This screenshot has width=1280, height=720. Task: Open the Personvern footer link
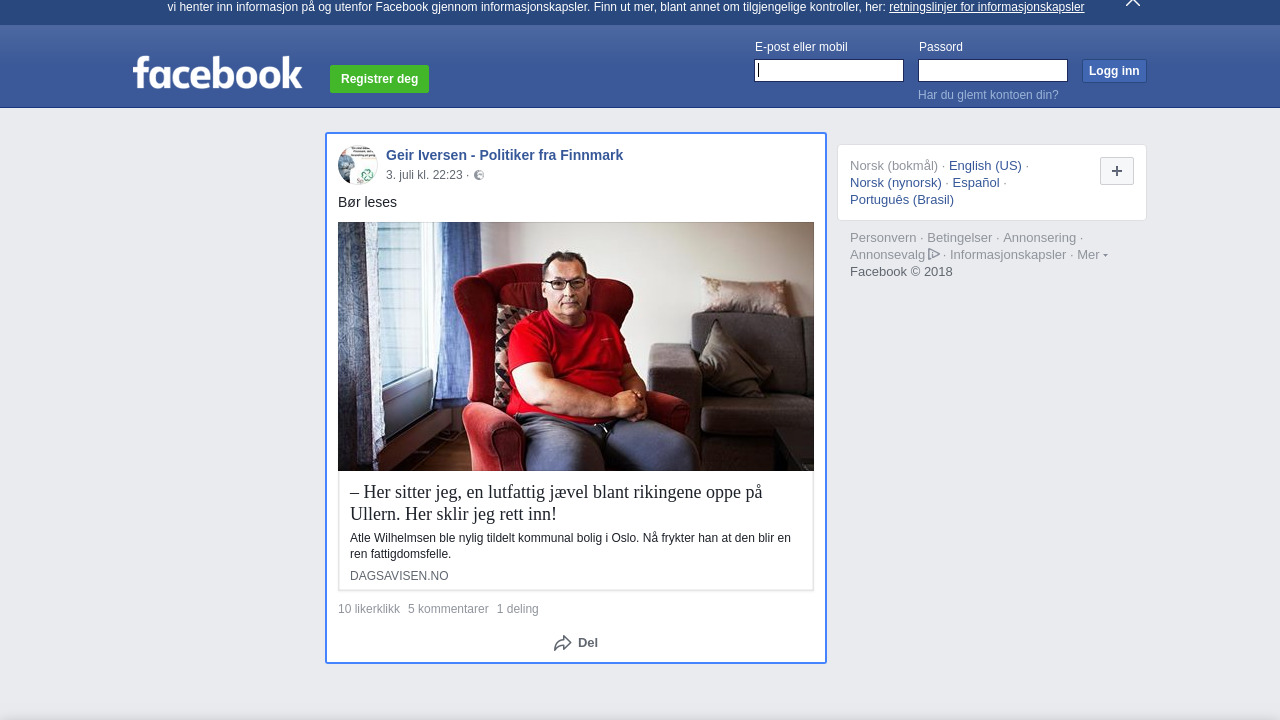click(883, 238)
